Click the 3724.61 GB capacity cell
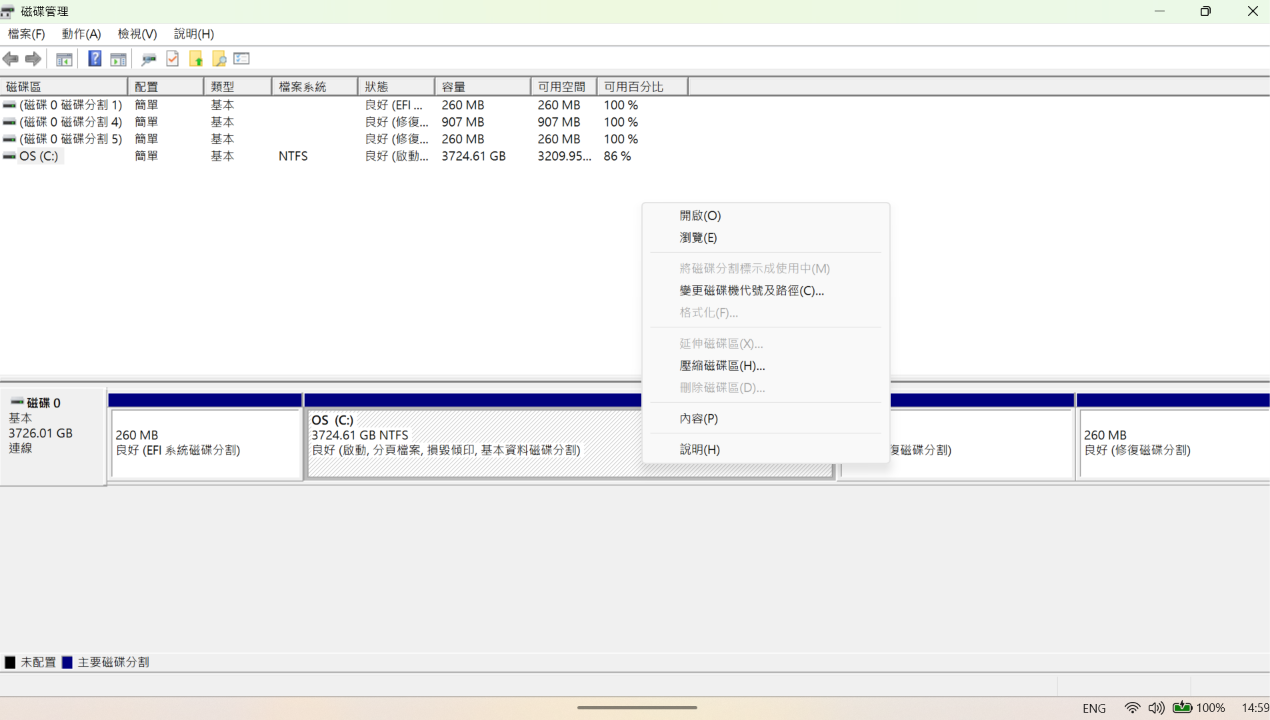The height and width of the screenshot is (720, 1270). click(x=474, y=156)
